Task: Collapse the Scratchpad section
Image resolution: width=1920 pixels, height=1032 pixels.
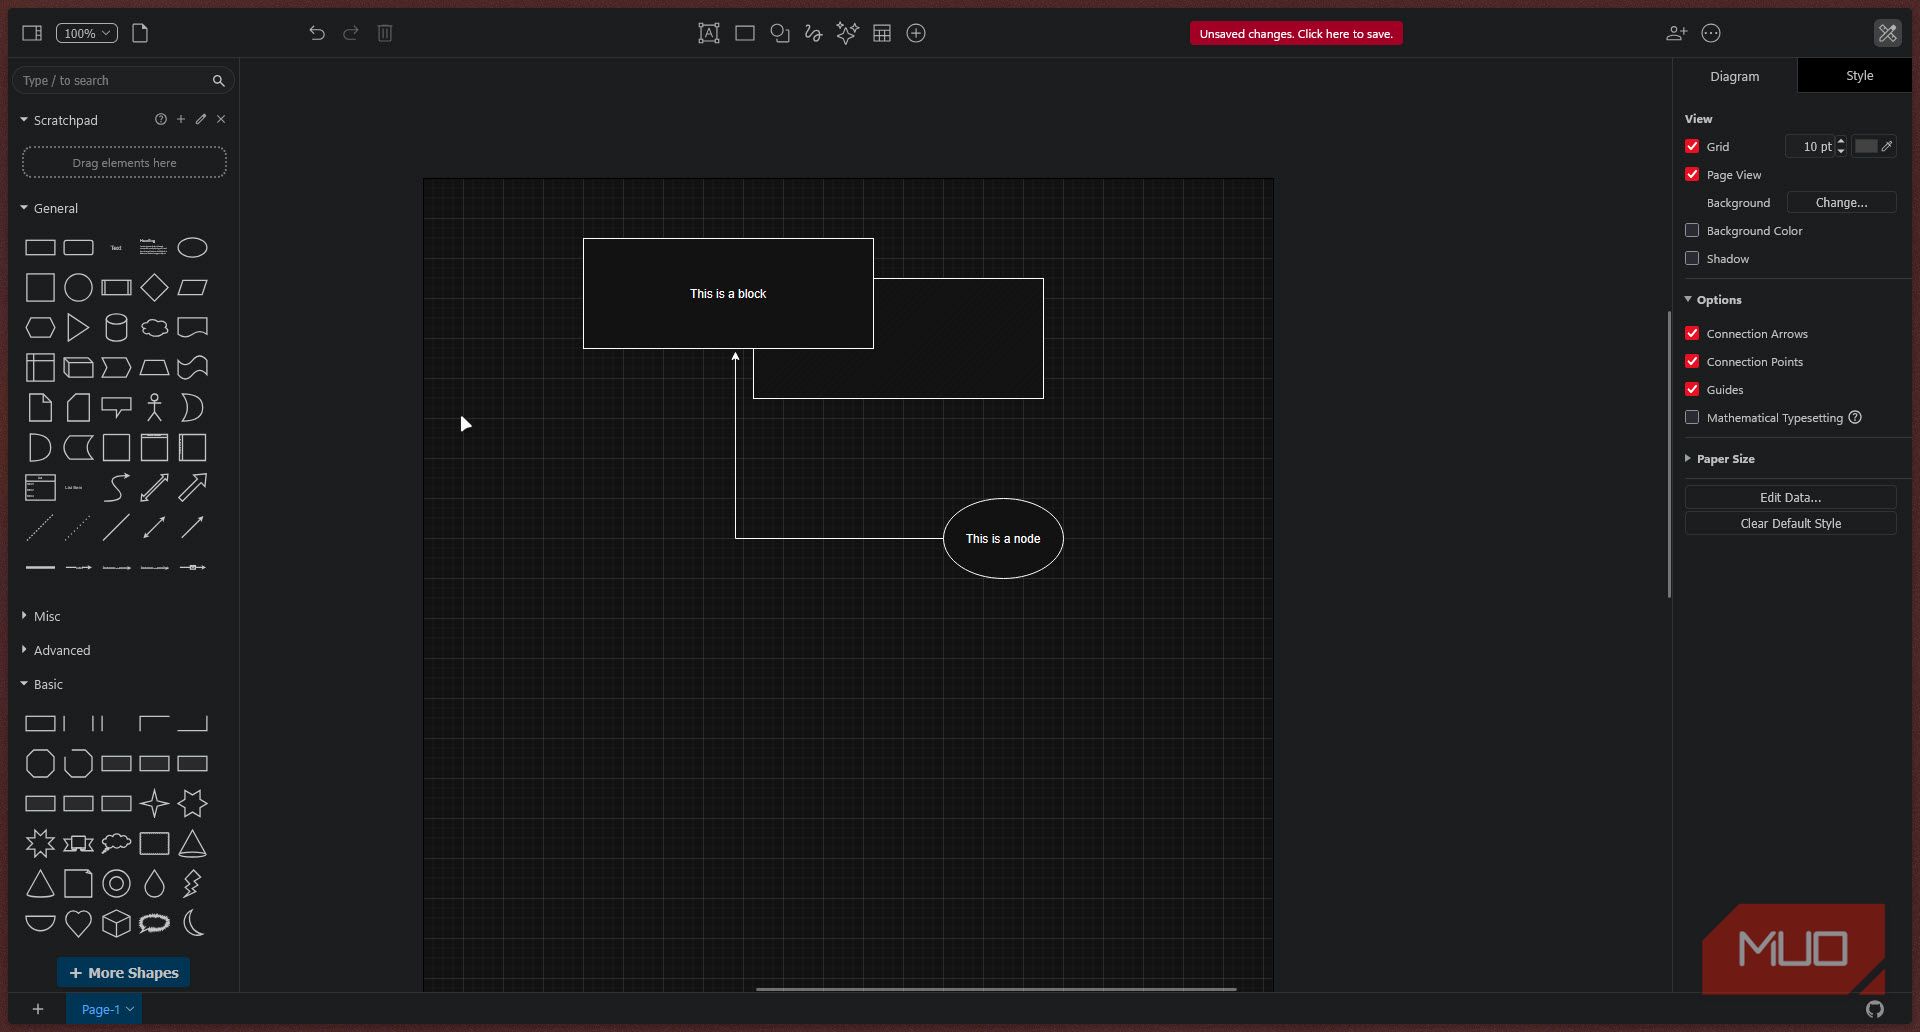Action: (59, 120)
